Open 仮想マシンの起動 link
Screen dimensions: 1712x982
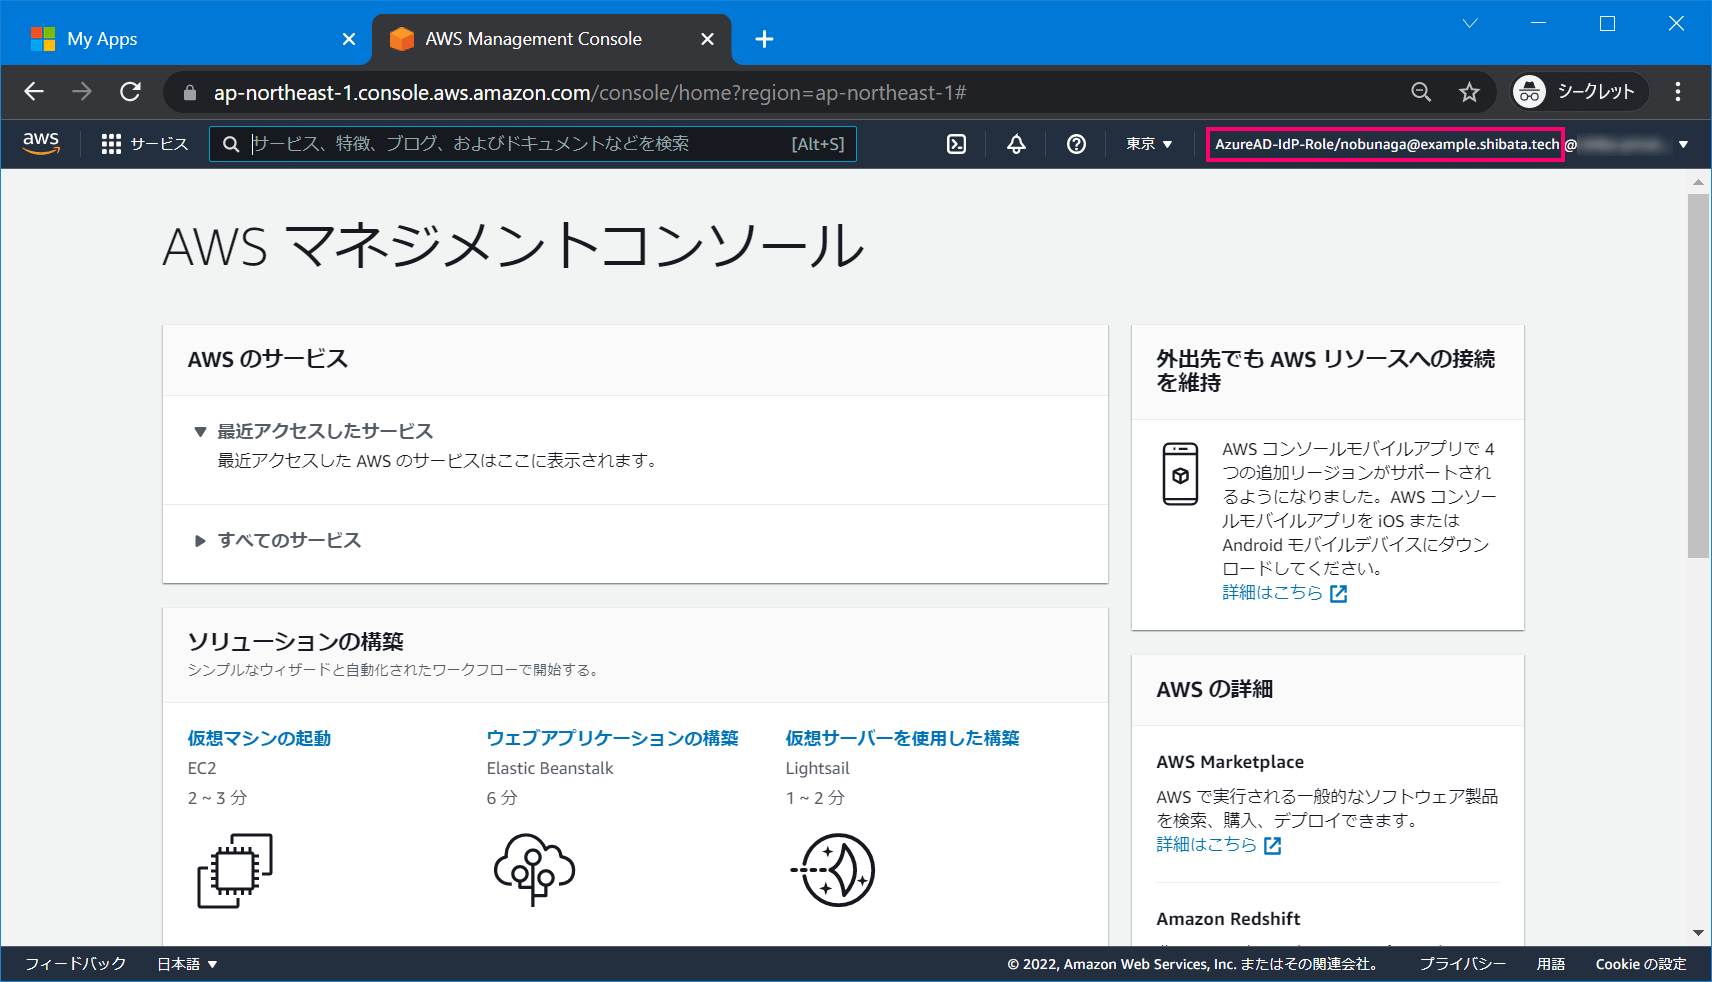(259, 738)
